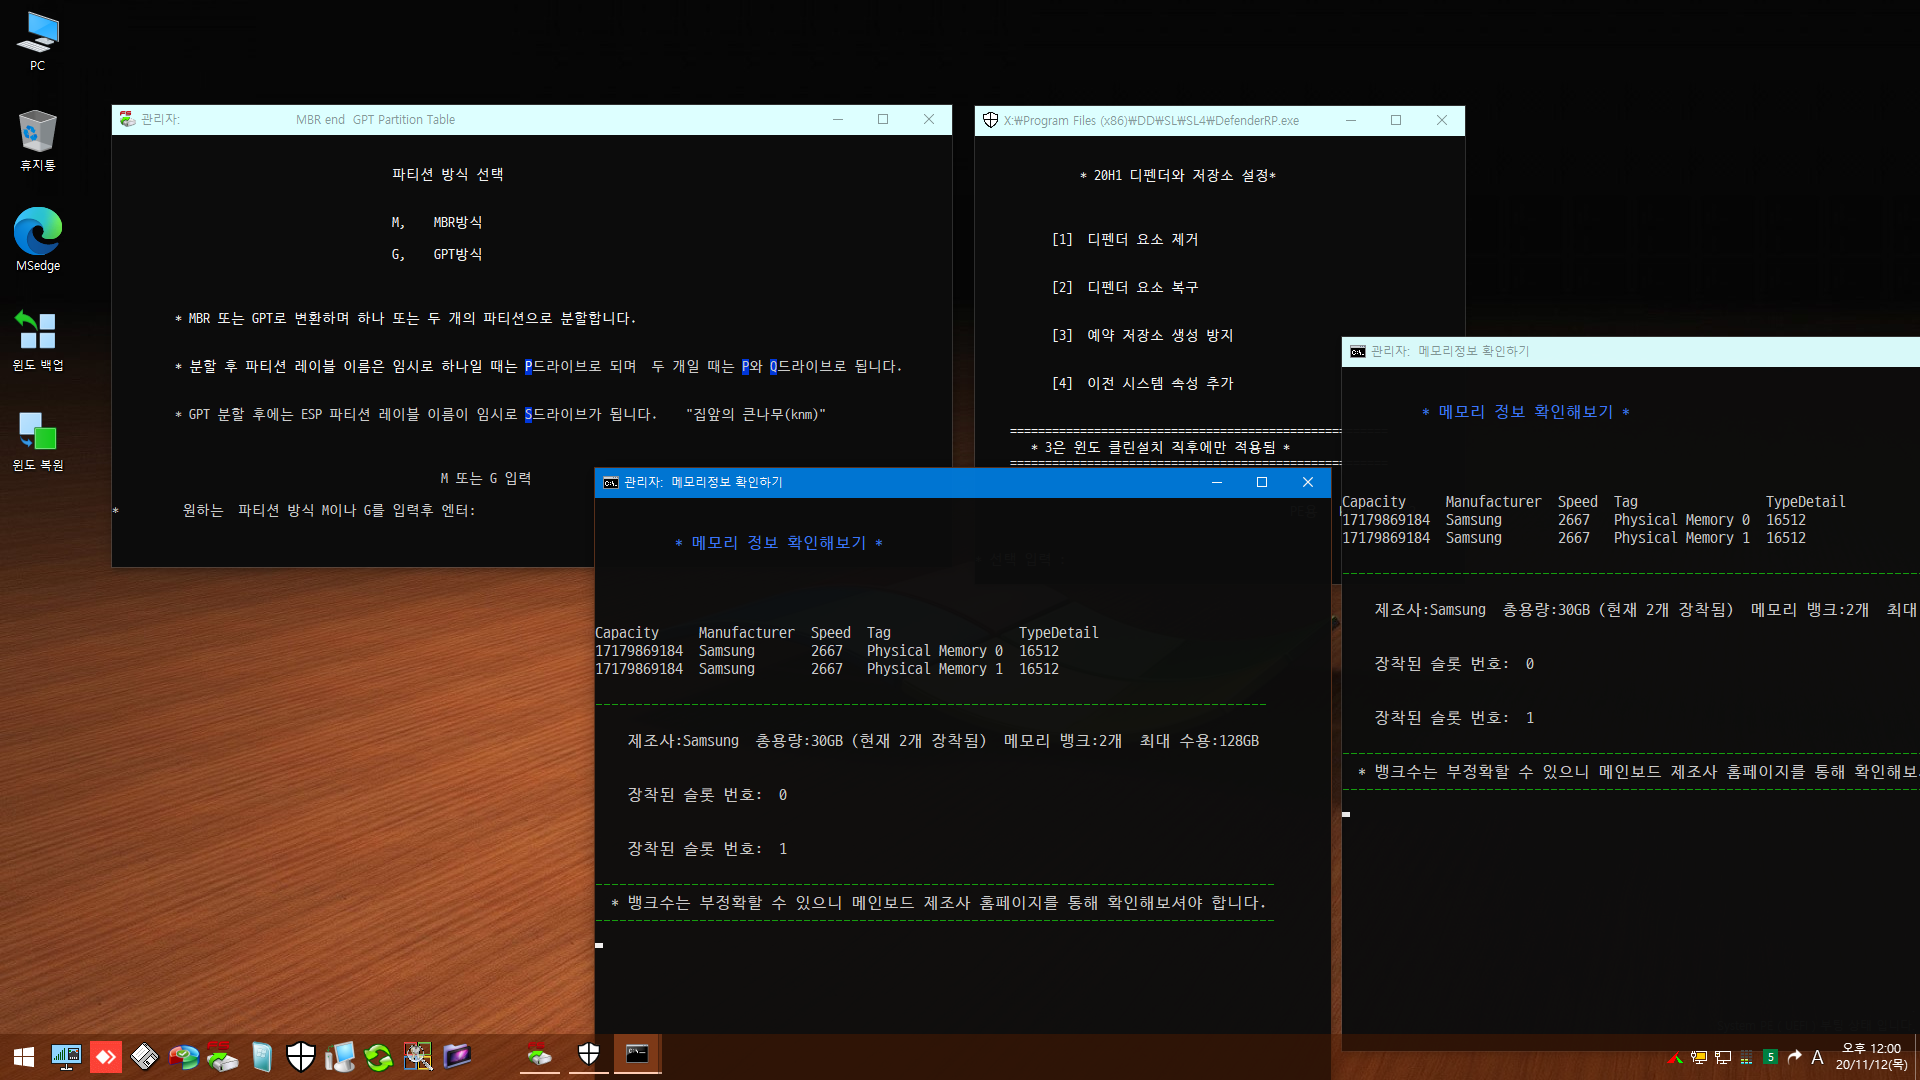
Task: Click the red-green triangle tray icon
Action: 1675,1057
